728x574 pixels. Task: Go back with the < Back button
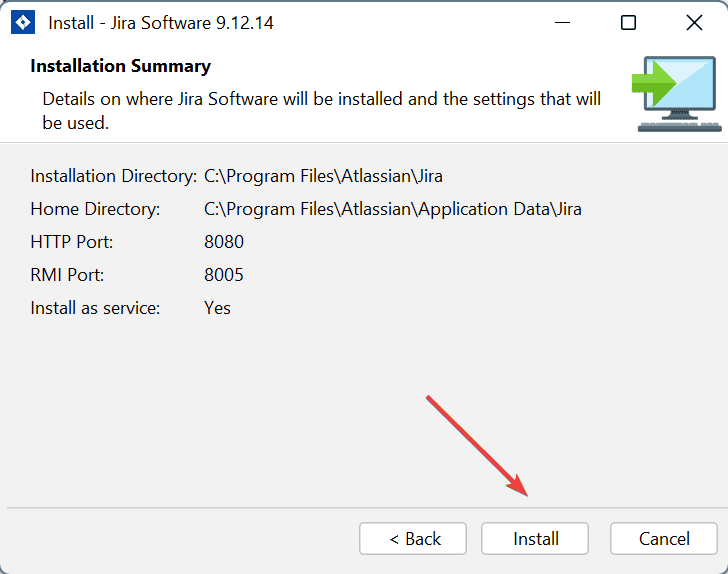point(413,539)
